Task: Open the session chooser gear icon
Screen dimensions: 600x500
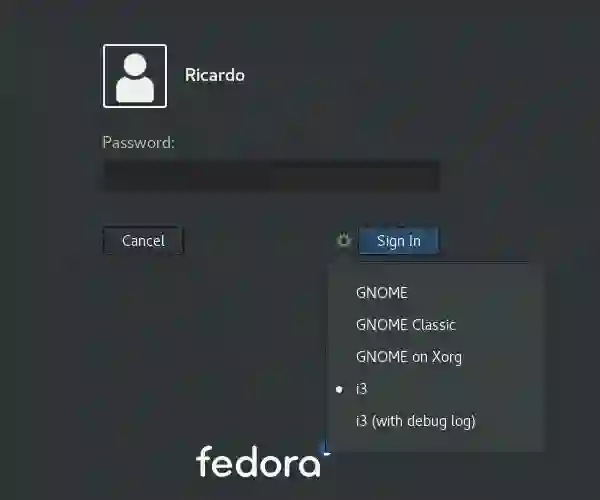Action: (x=344, y=240)
